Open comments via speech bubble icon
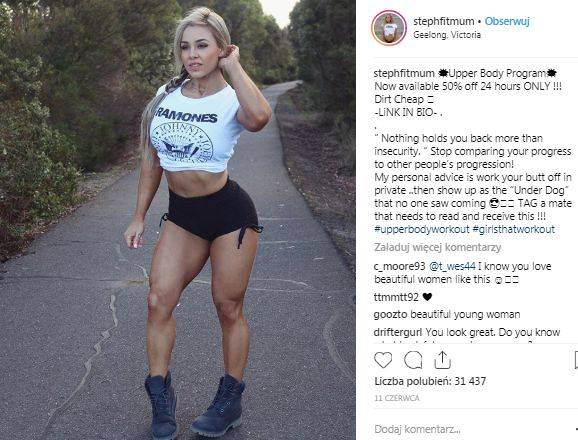 point(413,360)
